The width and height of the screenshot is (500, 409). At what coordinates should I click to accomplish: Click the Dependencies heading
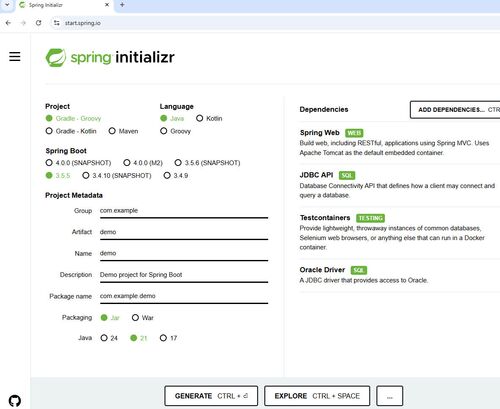[x=324, y=109]
